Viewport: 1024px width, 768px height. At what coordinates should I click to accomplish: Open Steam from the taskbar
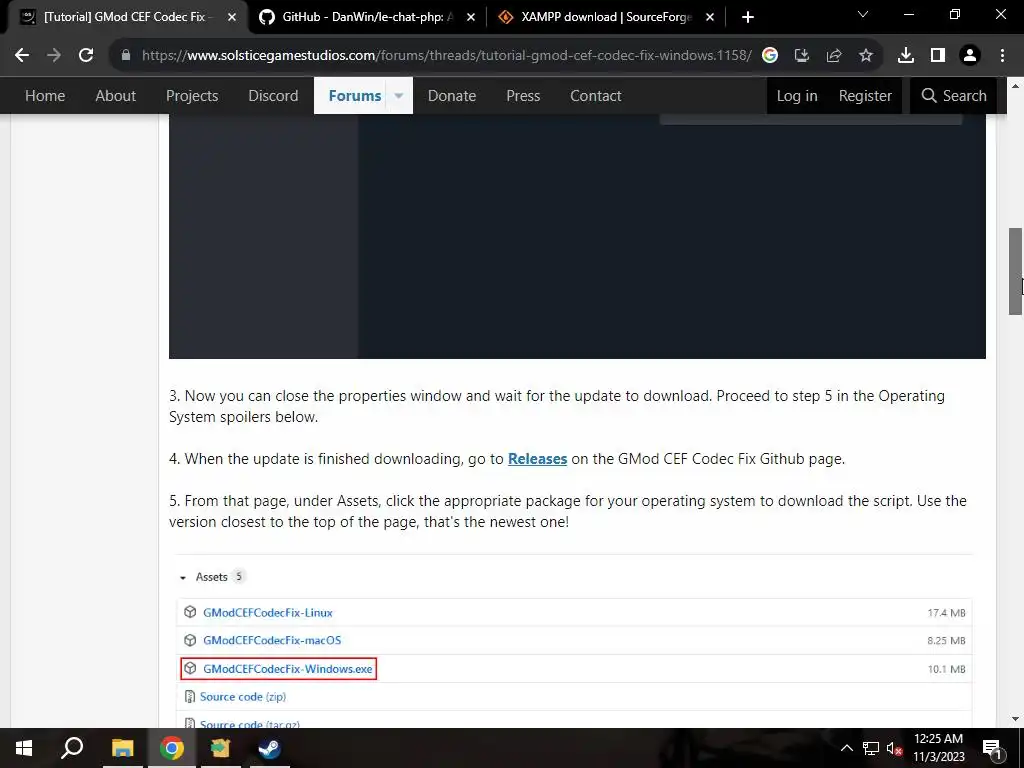point(269,748)
